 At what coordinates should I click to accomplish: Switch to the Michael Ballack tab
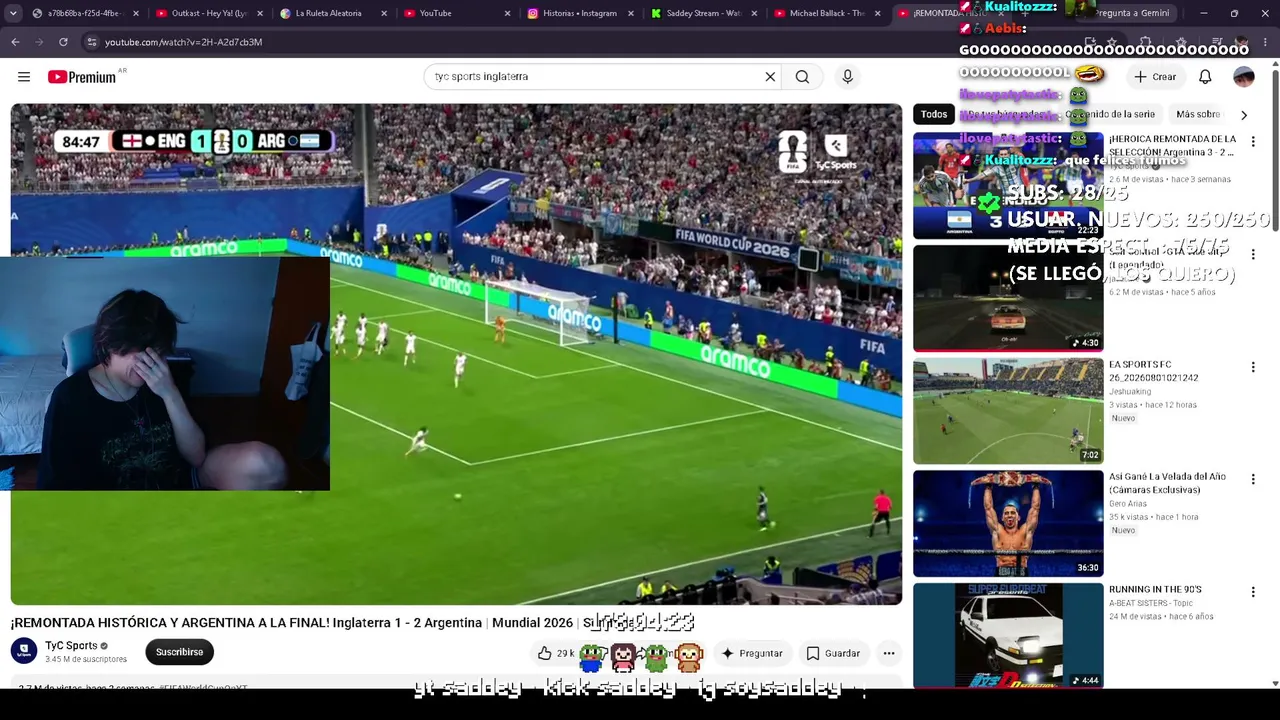tap(827, 13)
